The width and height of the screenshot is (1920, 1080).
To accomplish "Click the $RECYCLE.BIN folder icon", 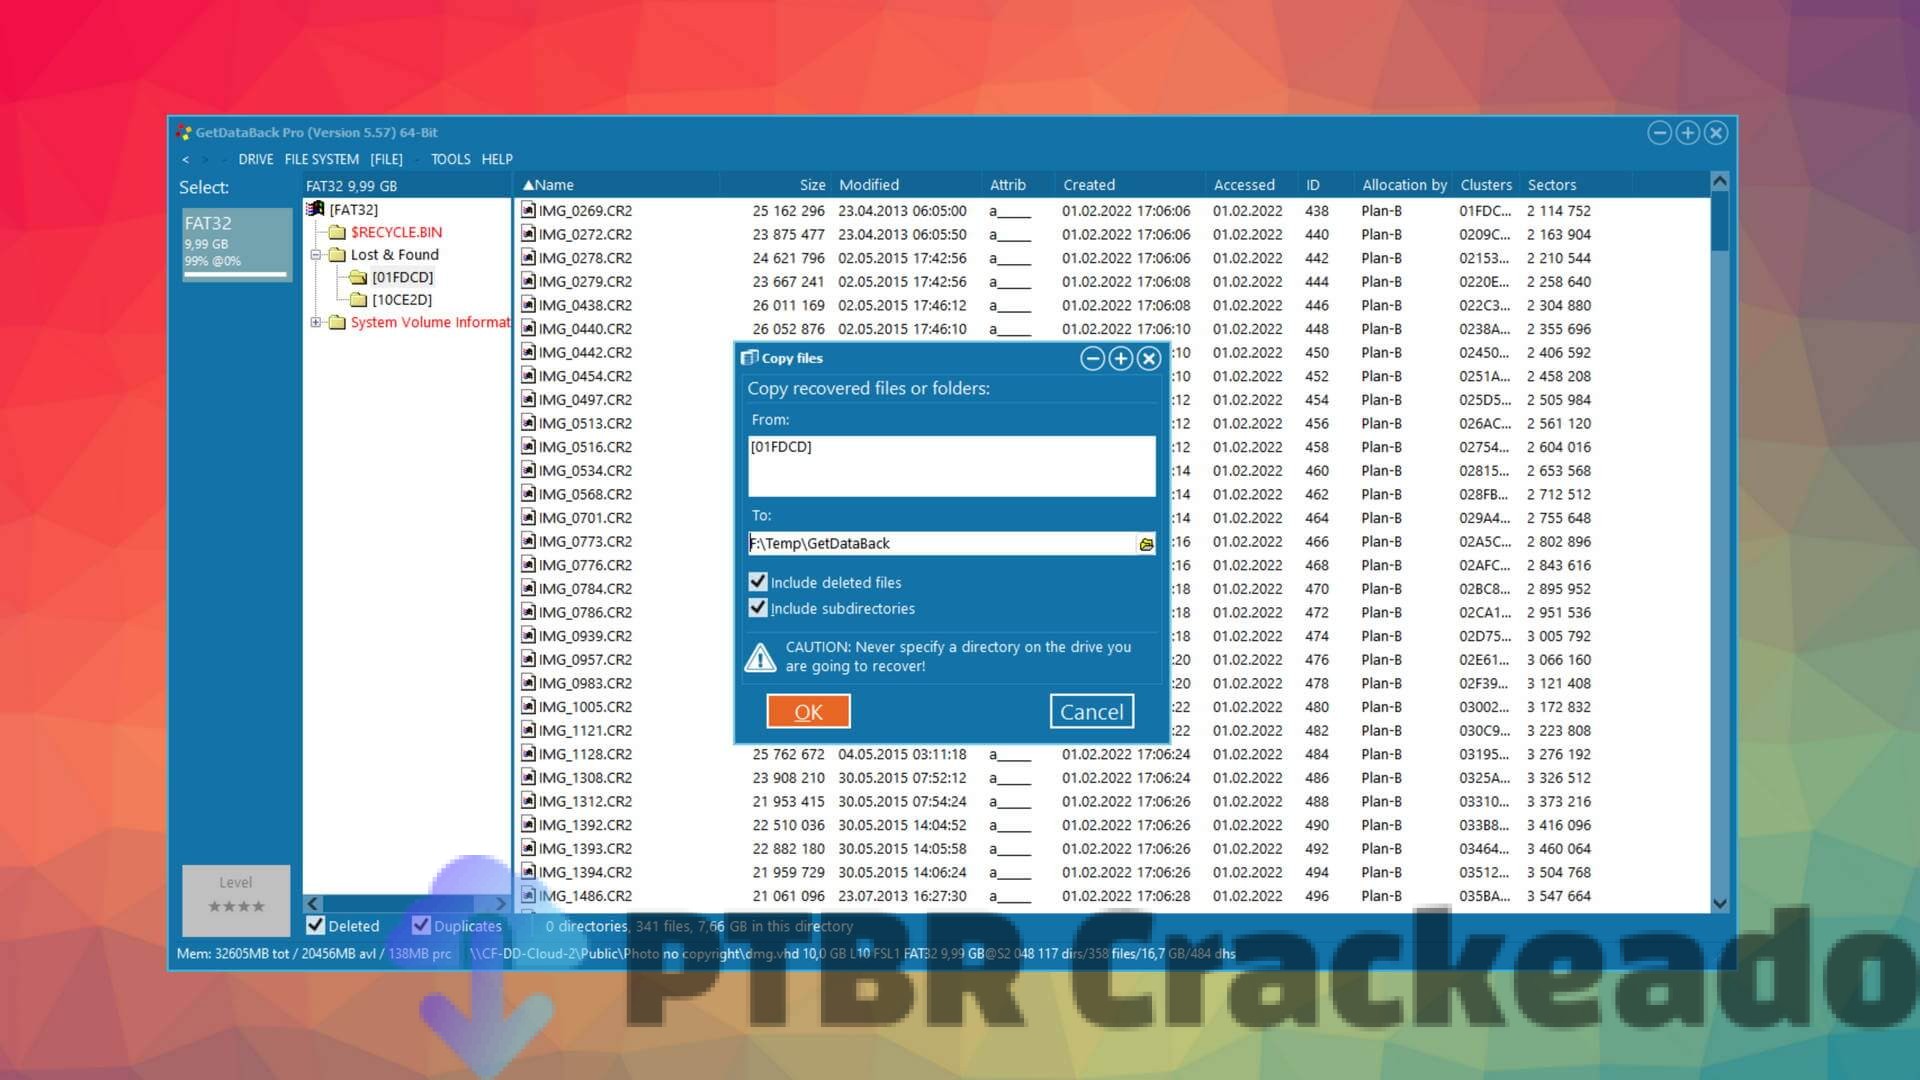I will point(337,232).
